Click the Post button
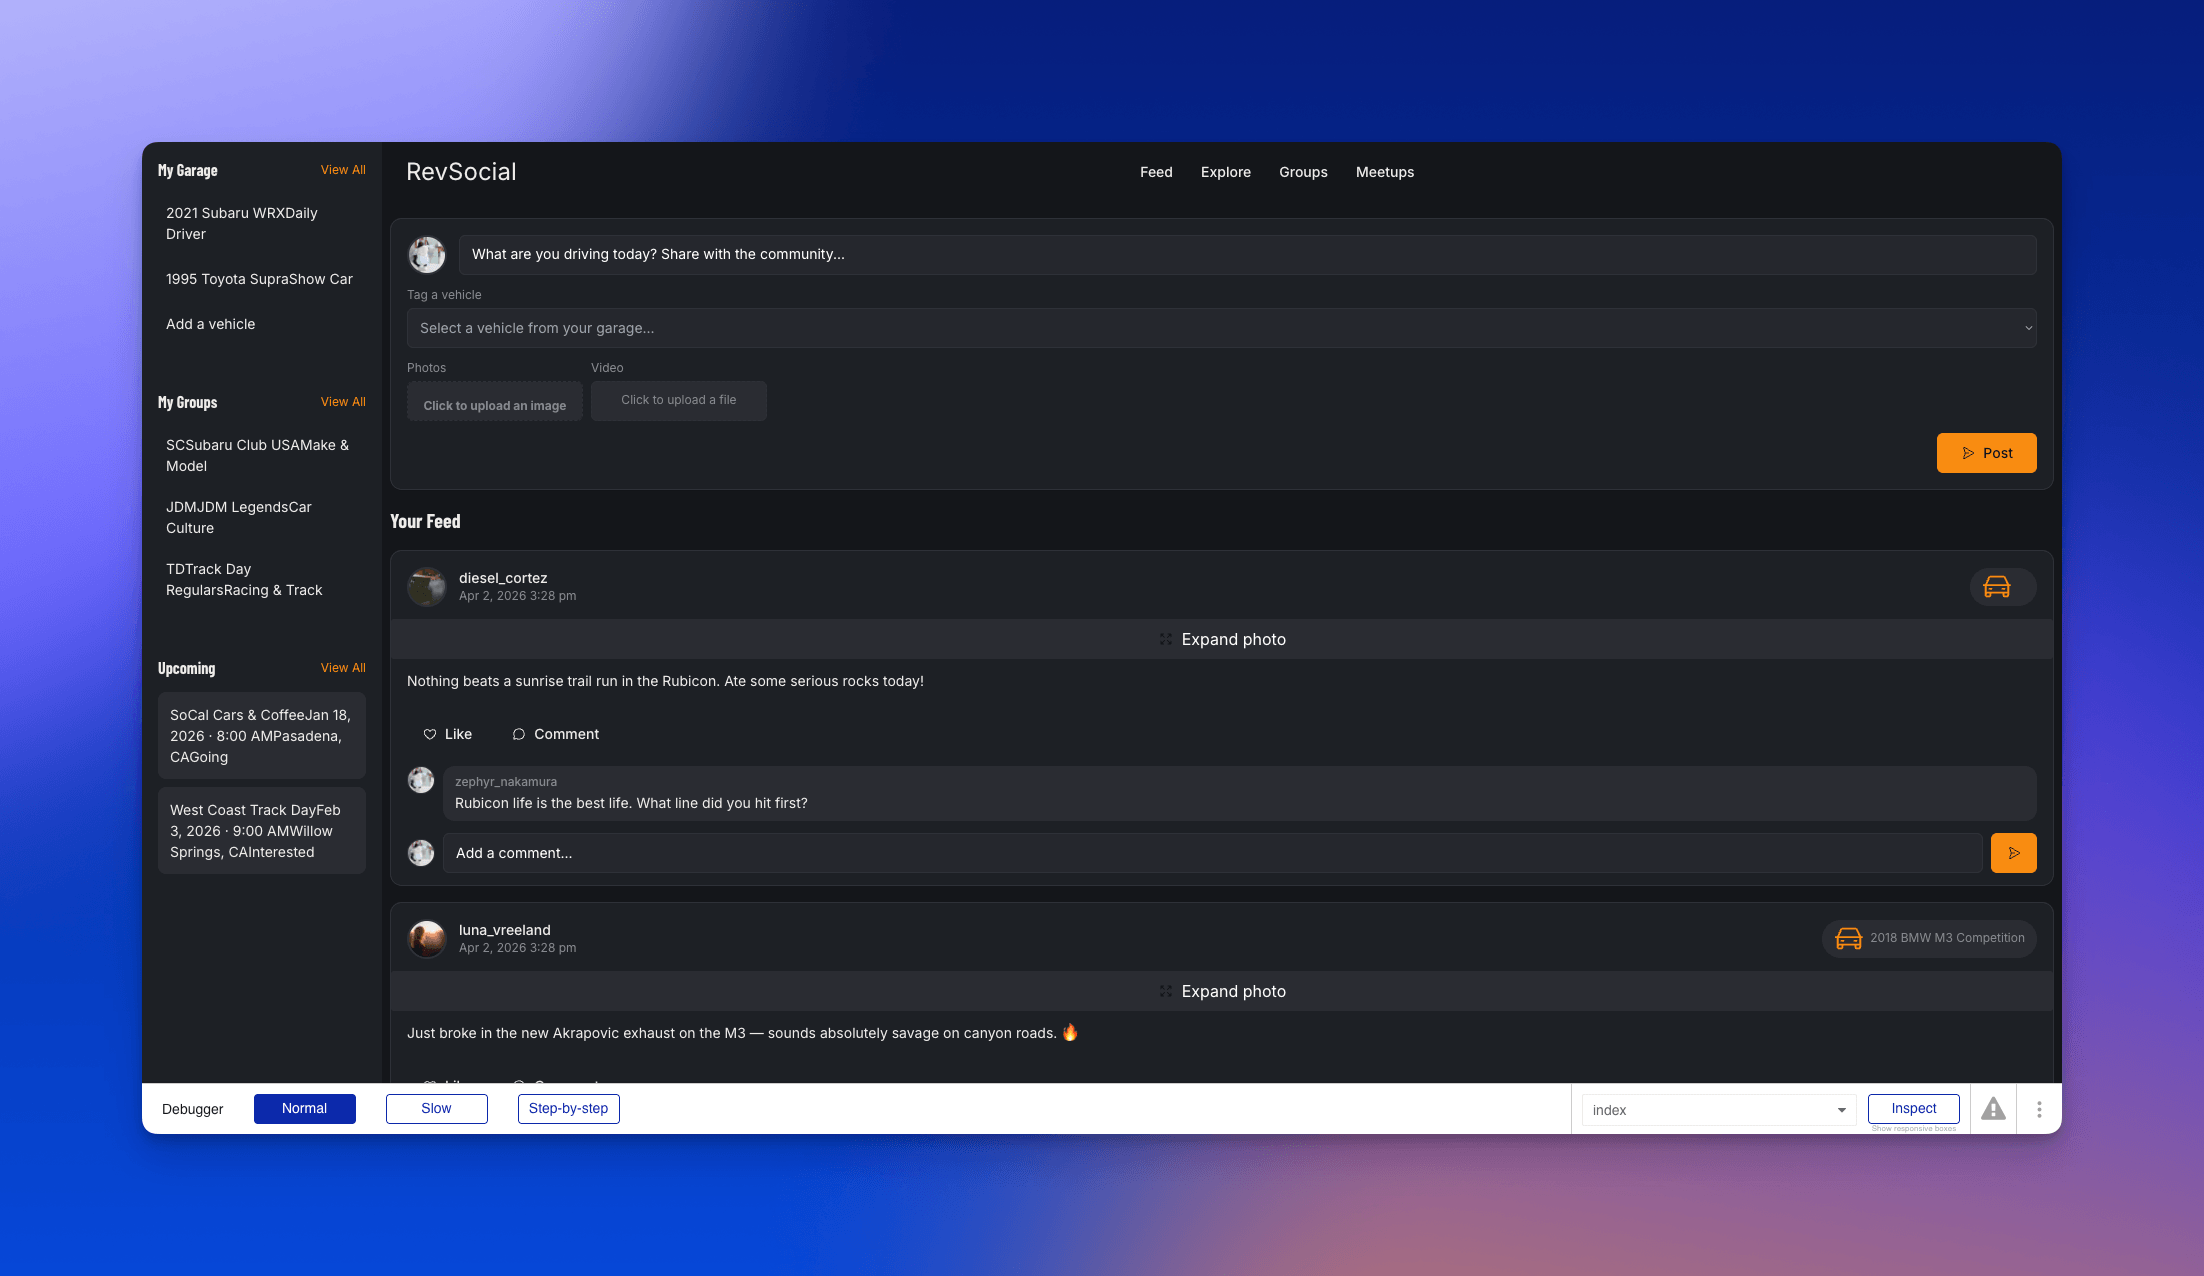 pos(1986,452)
